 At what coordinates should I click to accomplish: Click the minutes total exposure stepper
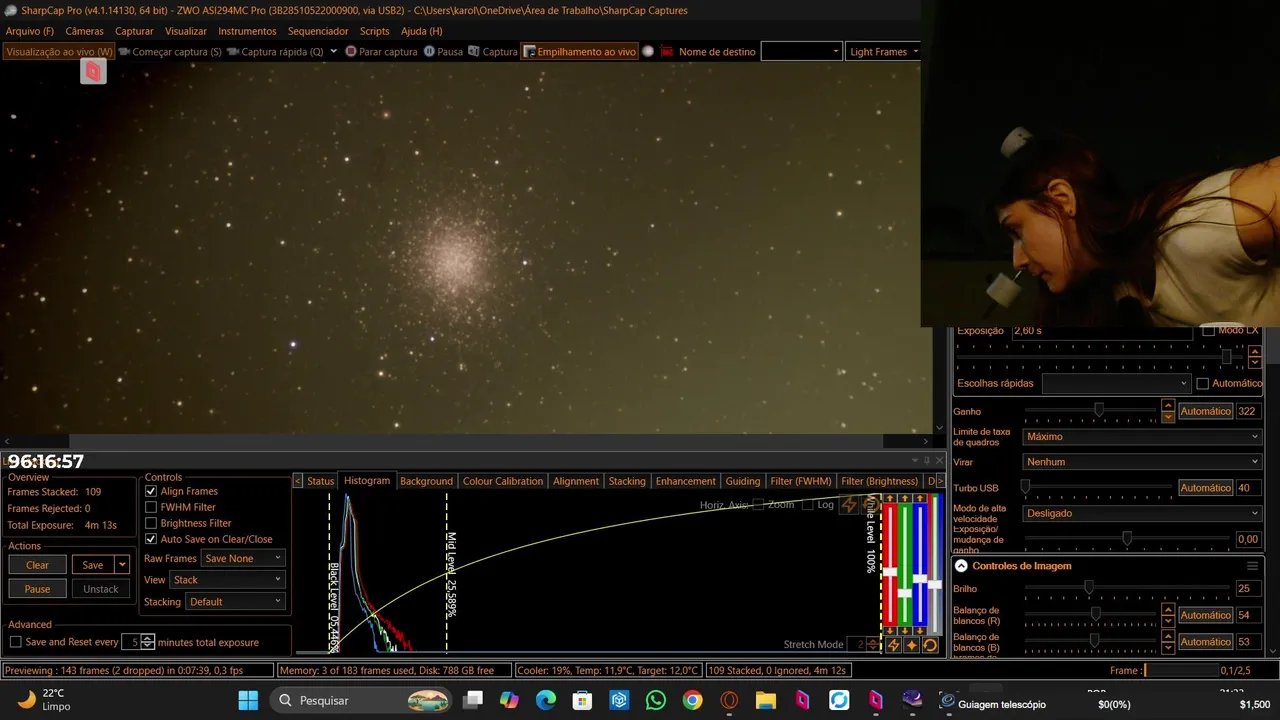[x=148, y=642]
